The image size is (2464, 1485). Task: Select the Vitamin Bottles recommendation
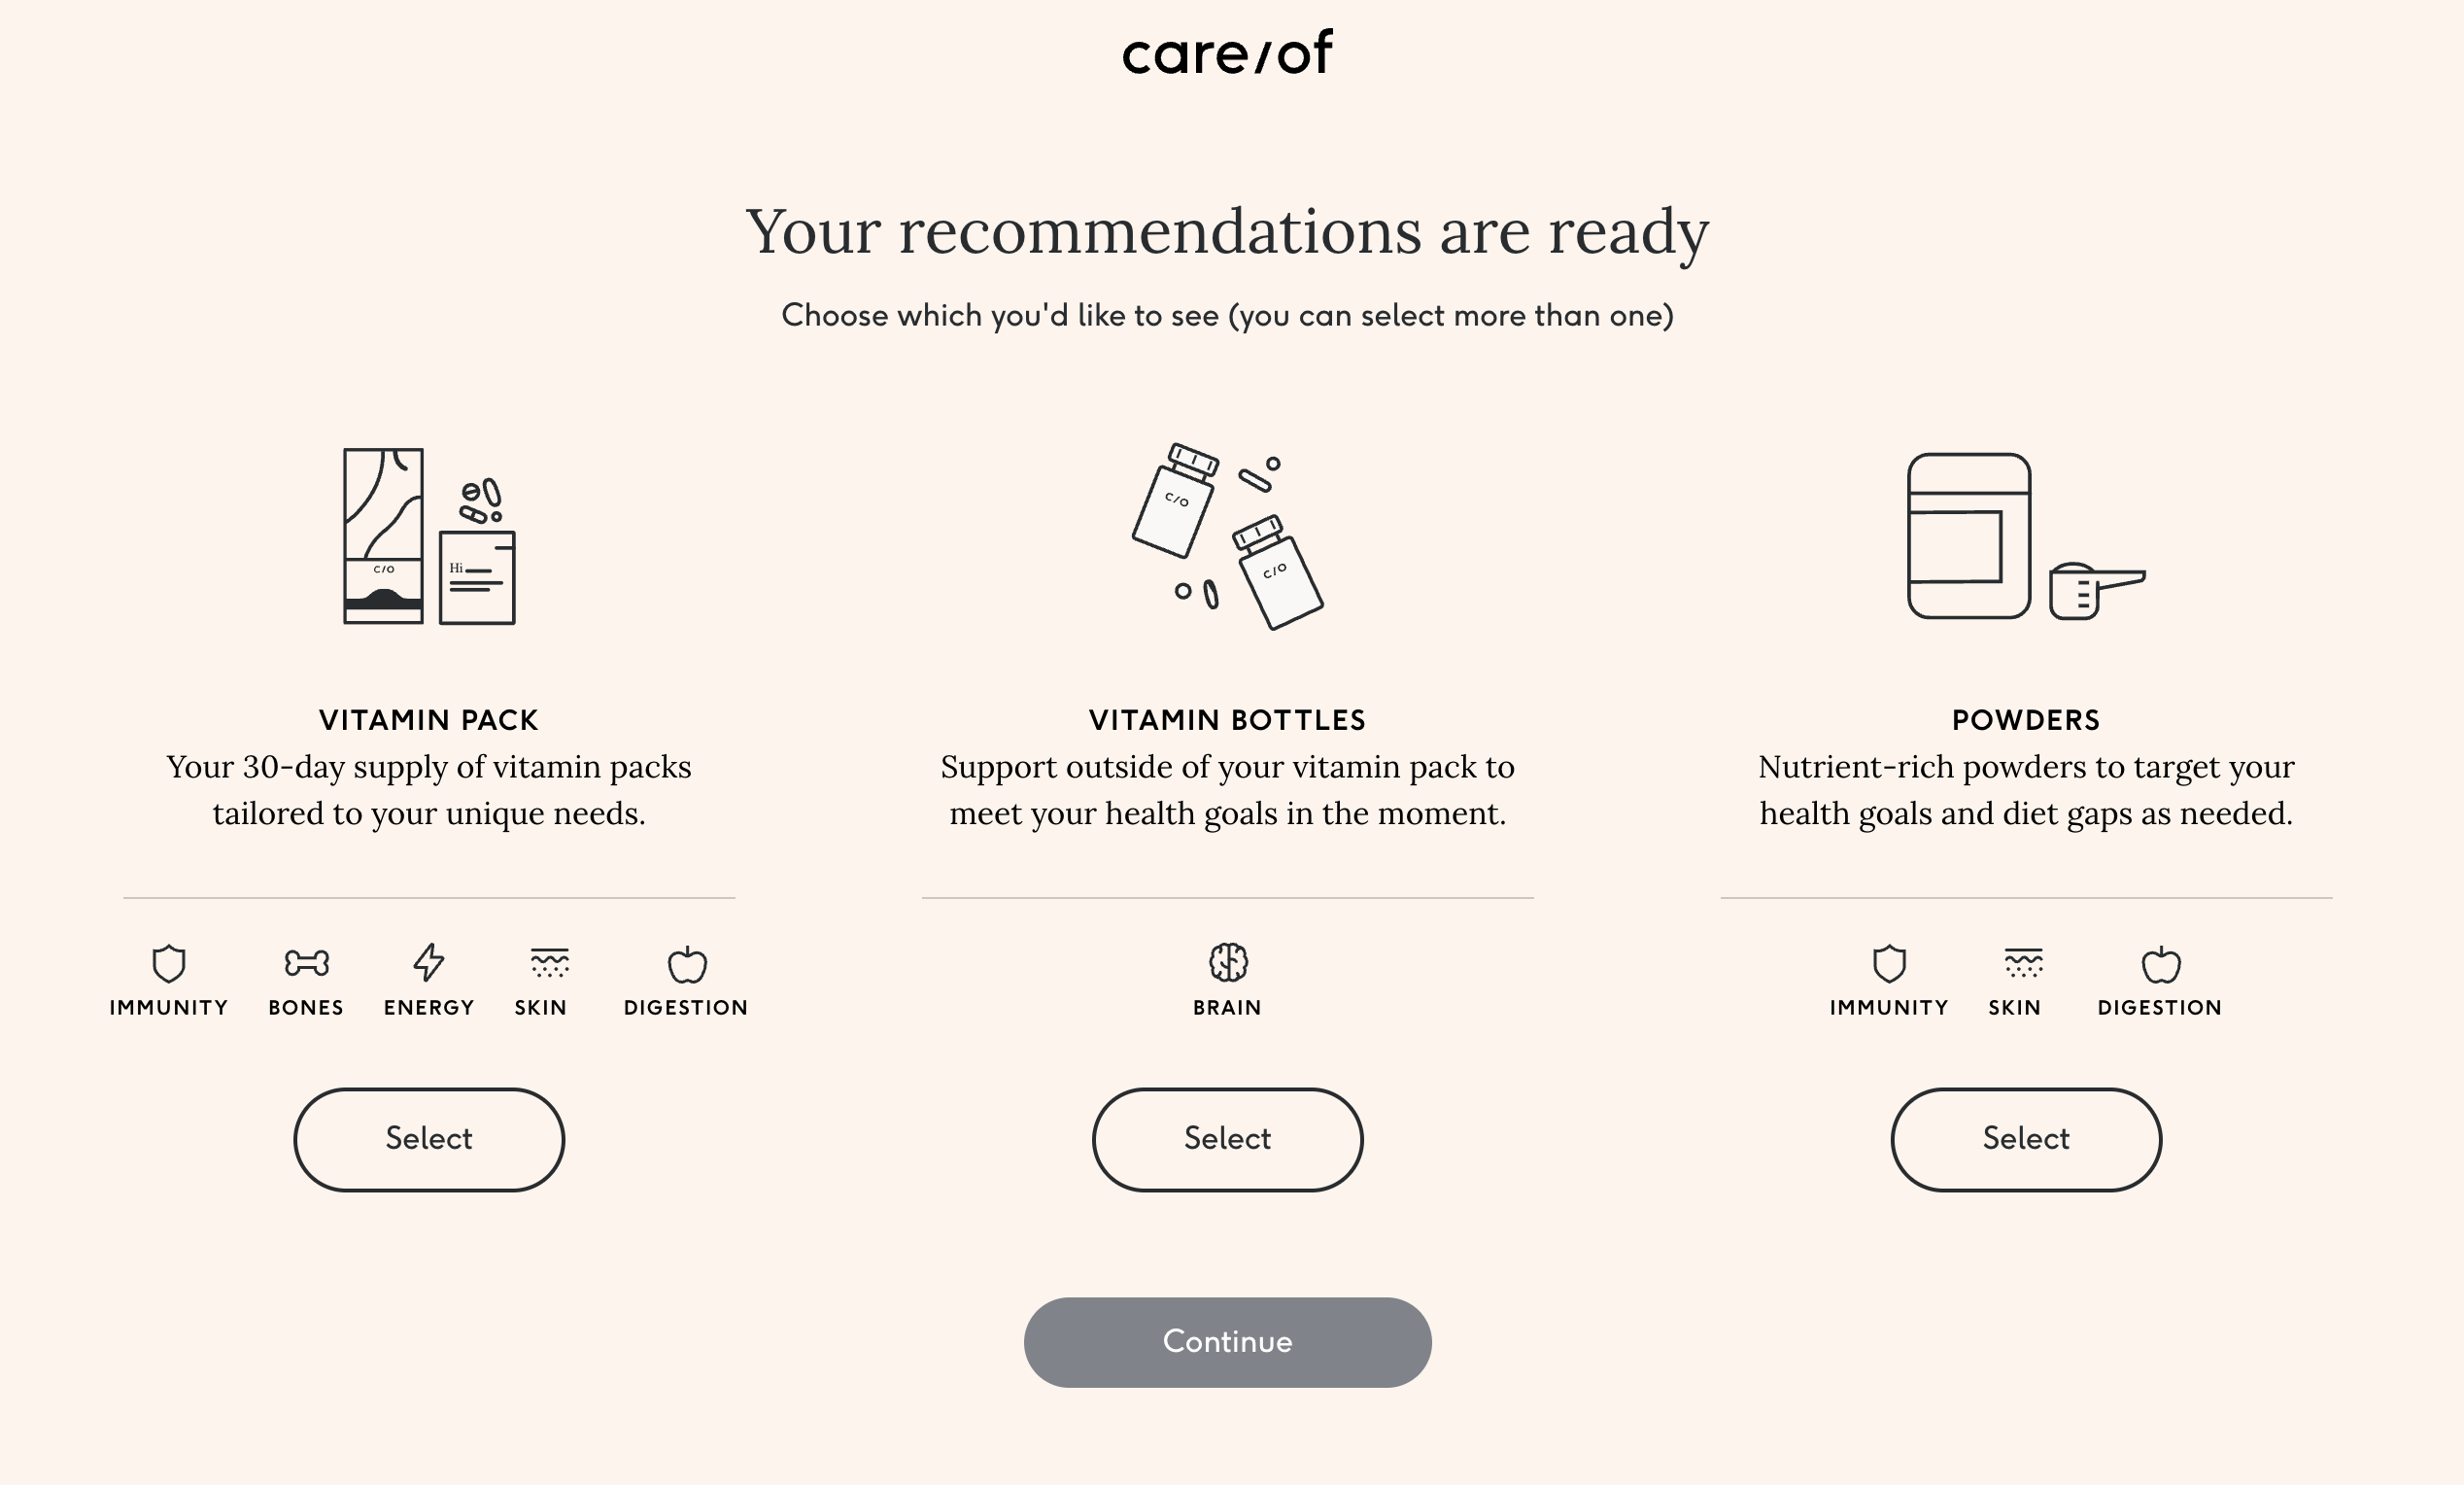point(1227,1138)
